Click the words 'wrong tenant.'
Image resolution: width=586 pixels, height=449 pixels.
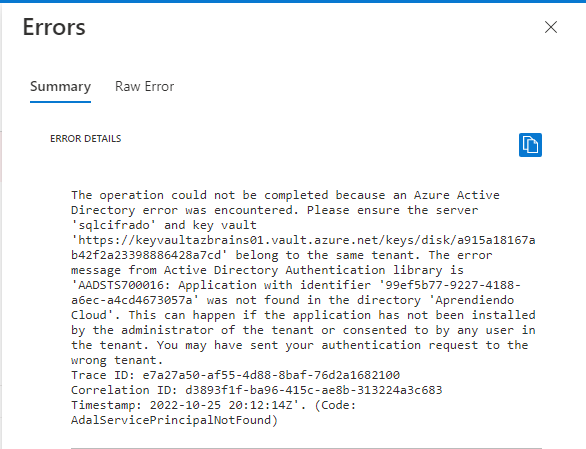pyautogui.click(x=117, y=360)
